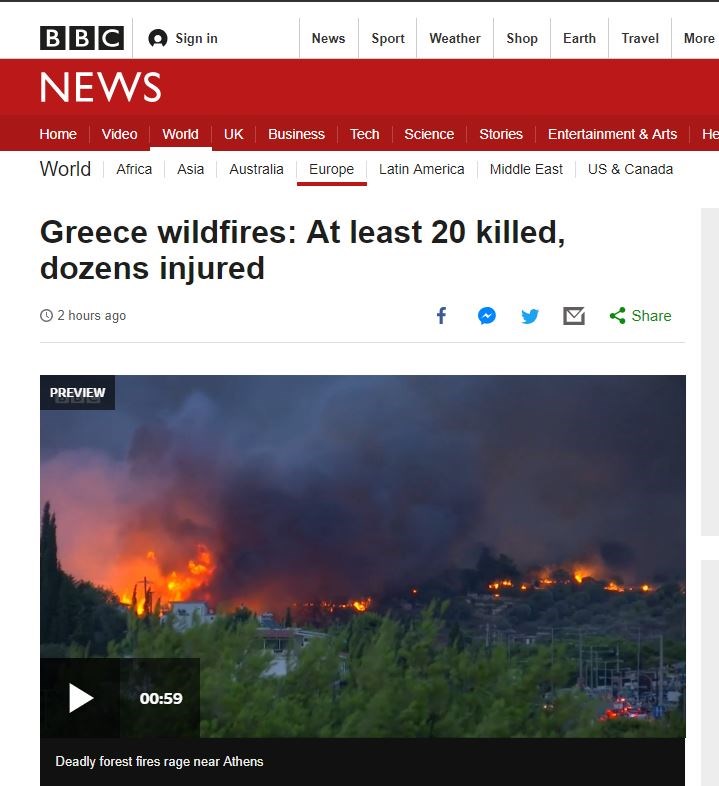Image resolution: width=719 pixels, height=786 pixels.
Task: Open the Entertainment & Arts section
Action: [612, 134]
